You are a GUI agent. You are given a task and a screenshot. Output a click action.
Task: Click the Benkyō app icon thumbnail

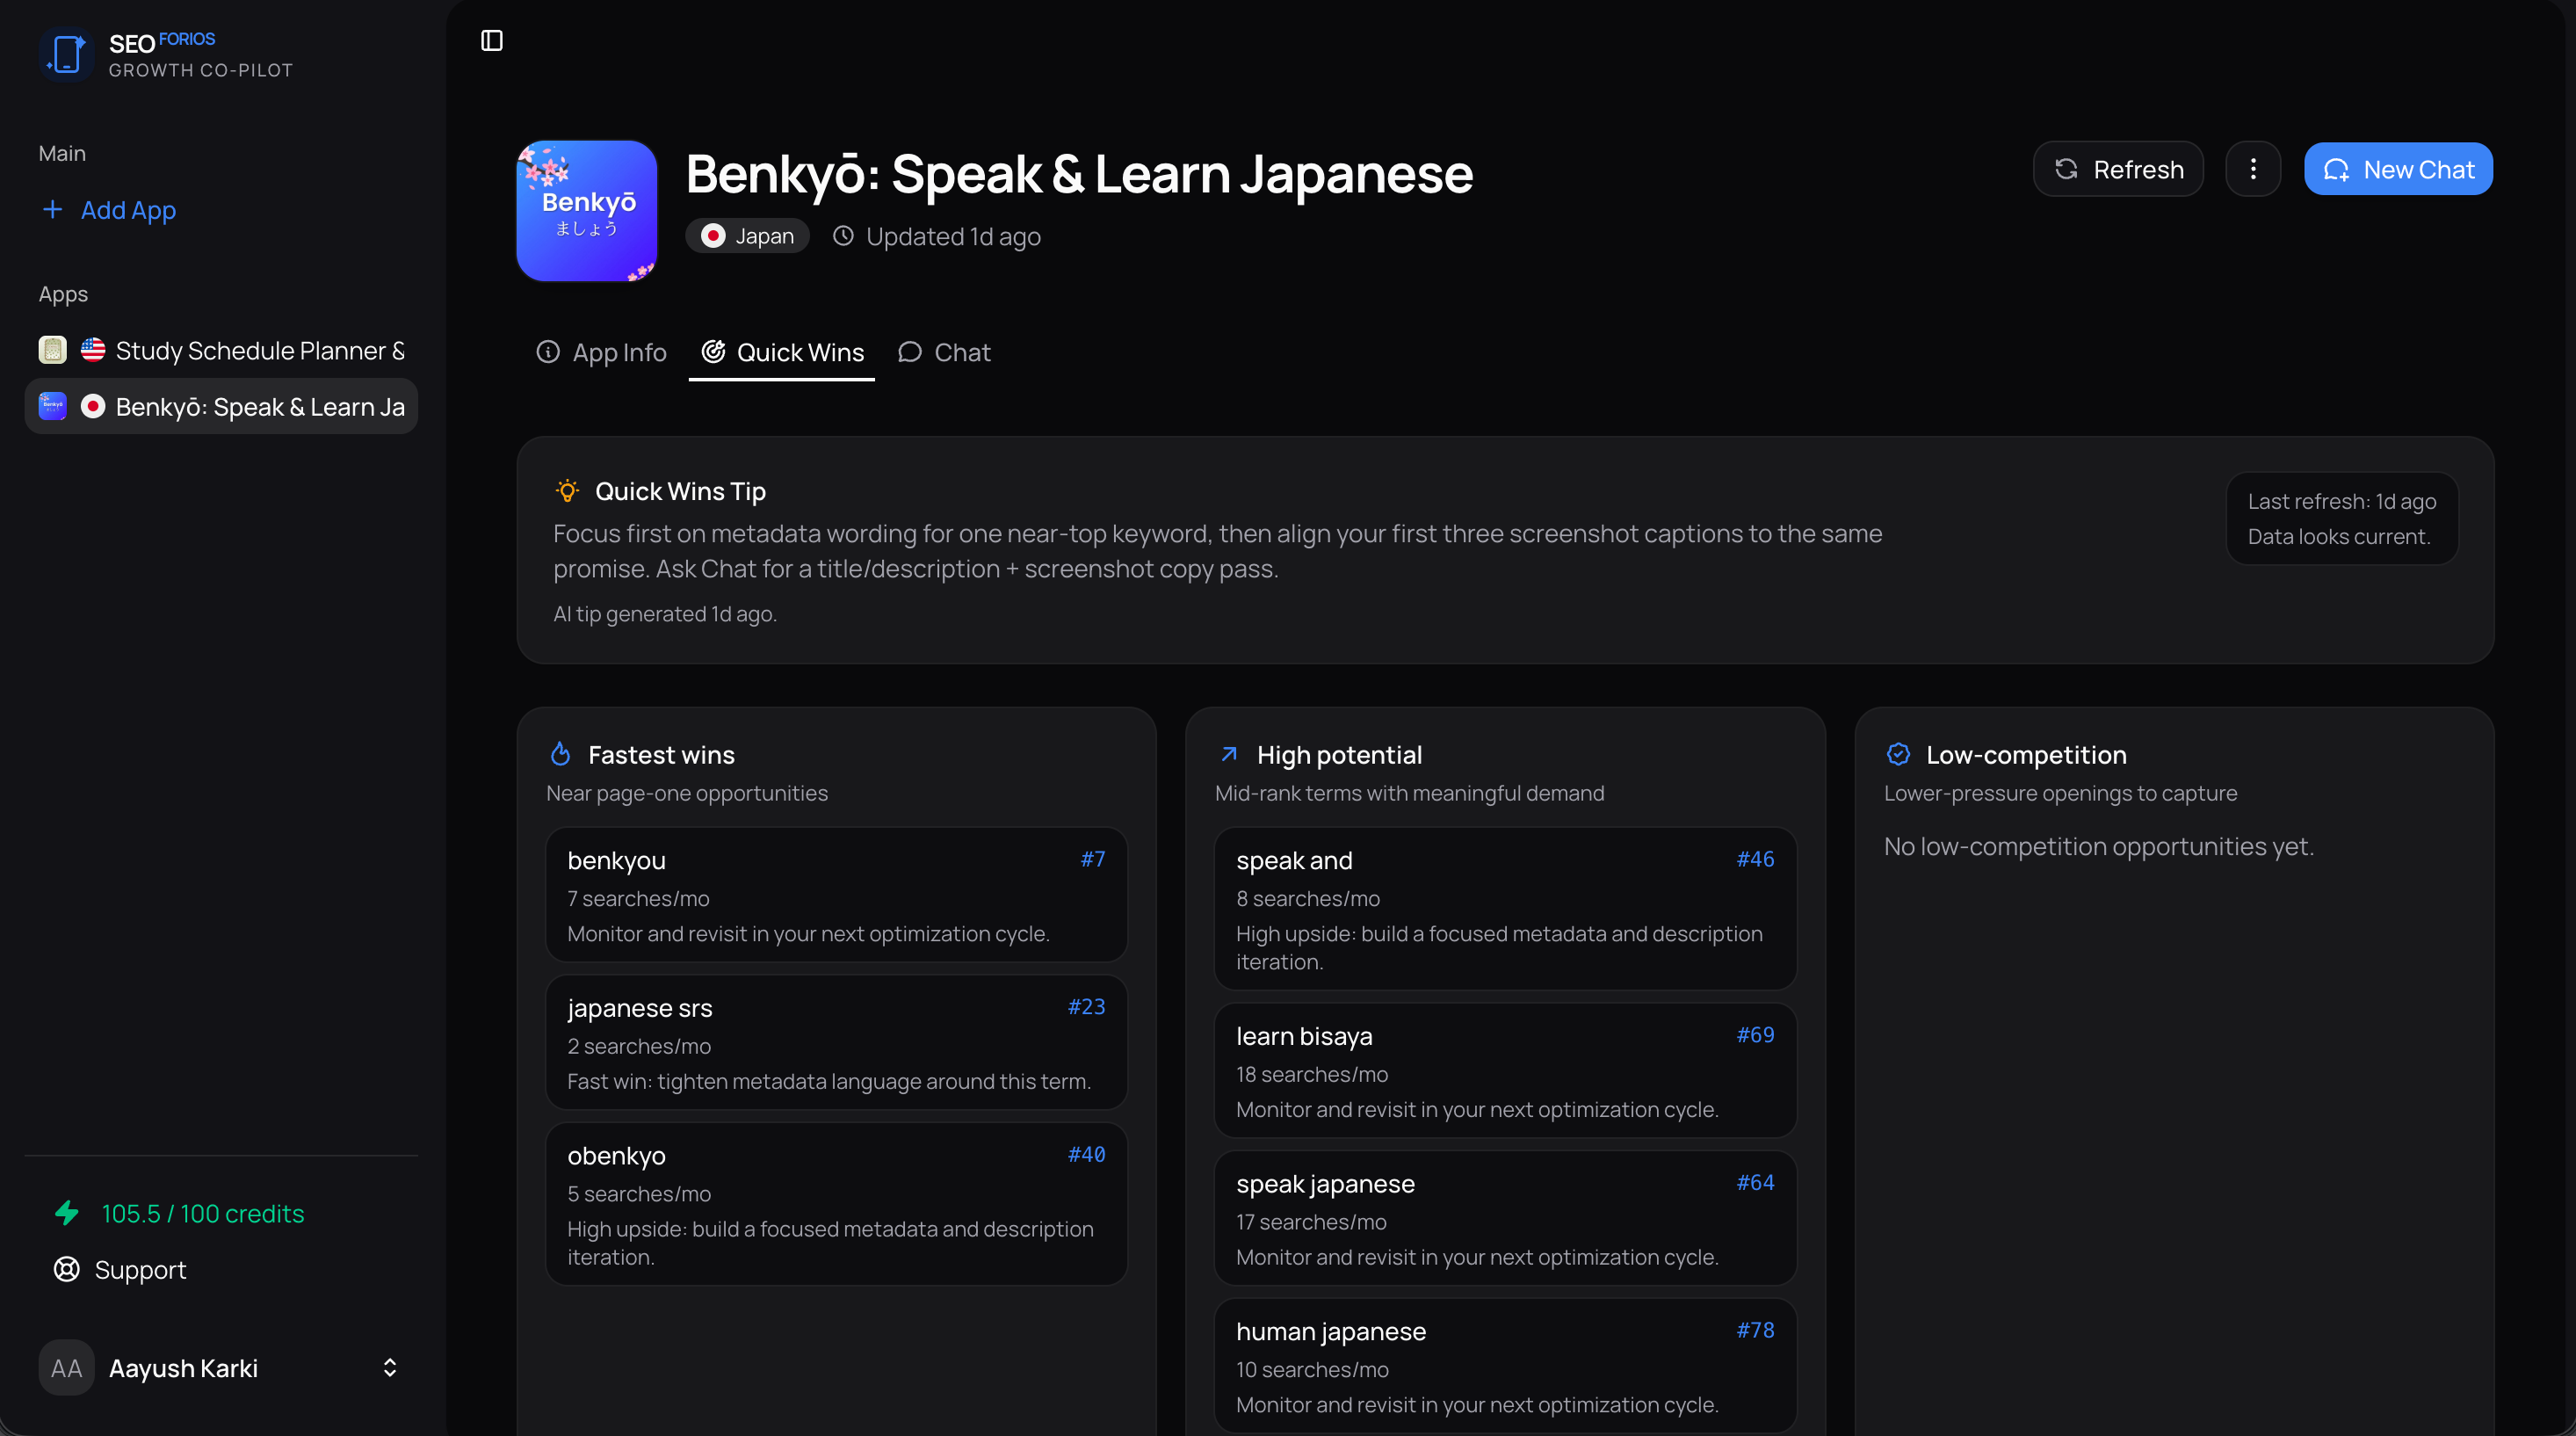pyautogui.click(x=586, y=211)
